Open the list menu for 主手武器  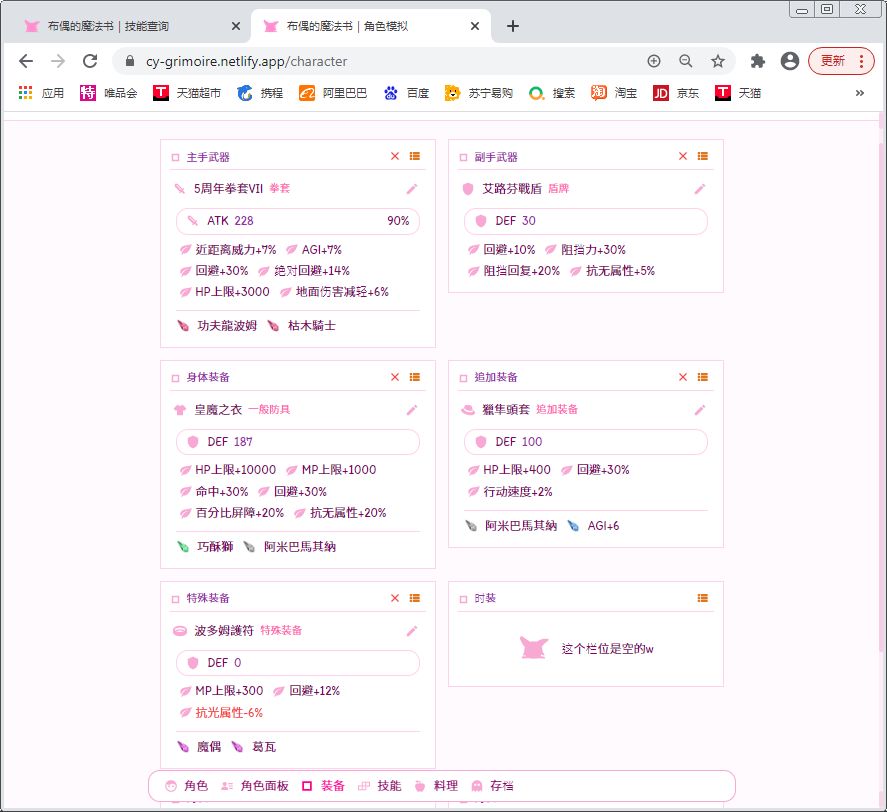(x=415, y=156)
